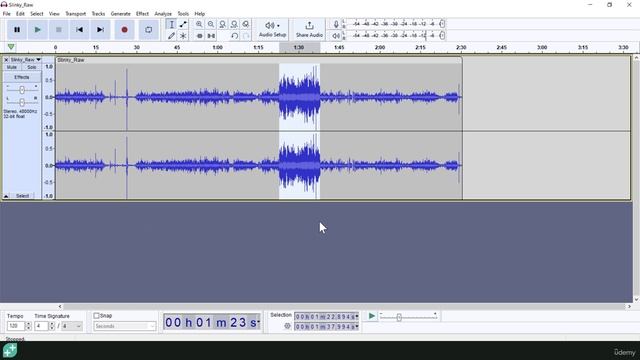Trim audio outside selection icon
Screen dimensions: 640x360
tap(199, 36)
